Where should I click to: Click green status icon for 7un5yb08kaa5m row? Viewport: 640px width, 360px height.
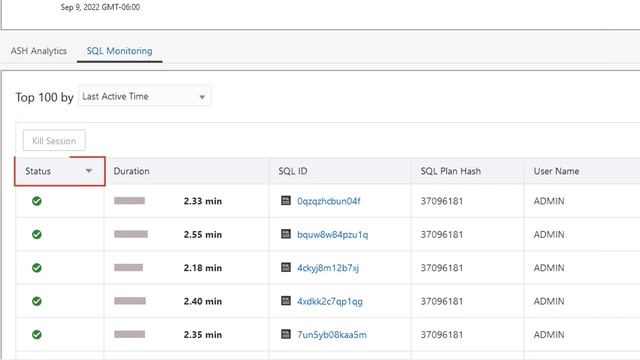click(x=37, y=335)
